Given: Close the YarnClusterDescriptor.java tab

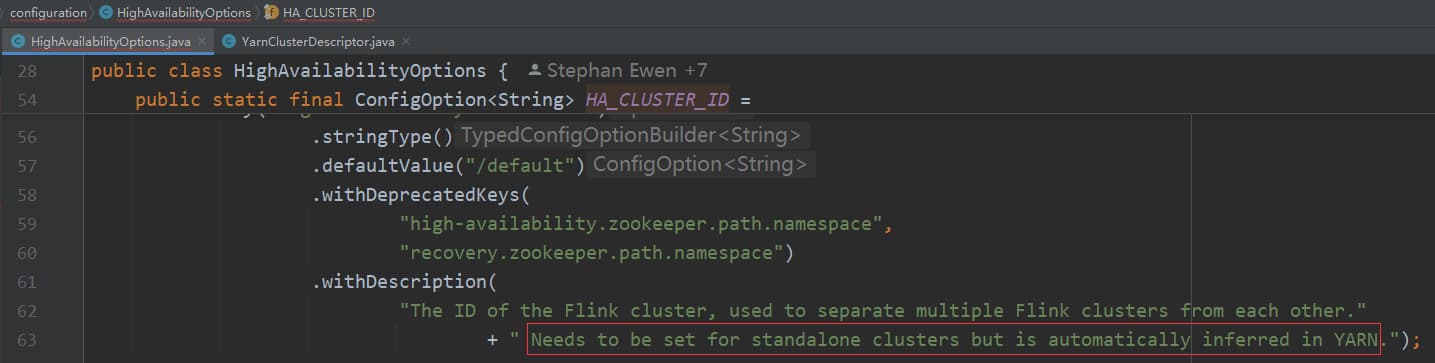Looking at the screenshot, I should 405,42.
